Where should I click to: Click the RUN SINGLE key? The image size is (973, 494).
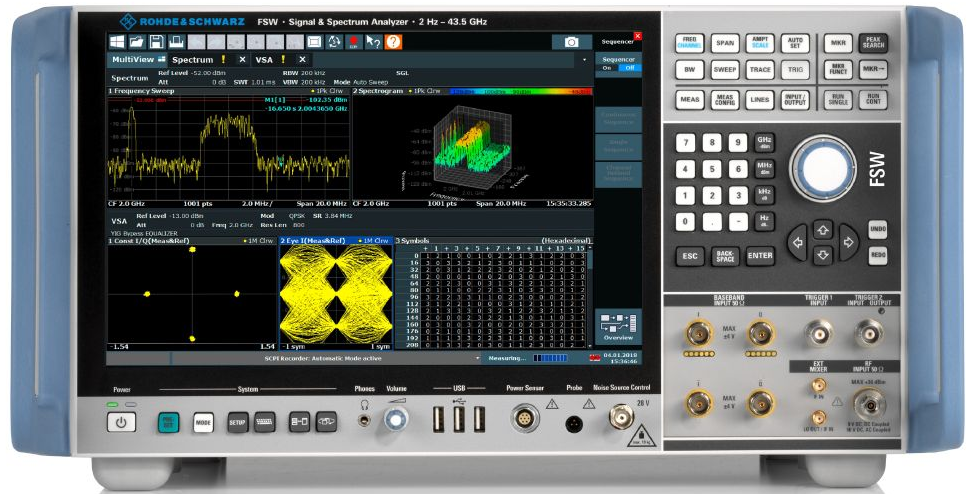838,99
